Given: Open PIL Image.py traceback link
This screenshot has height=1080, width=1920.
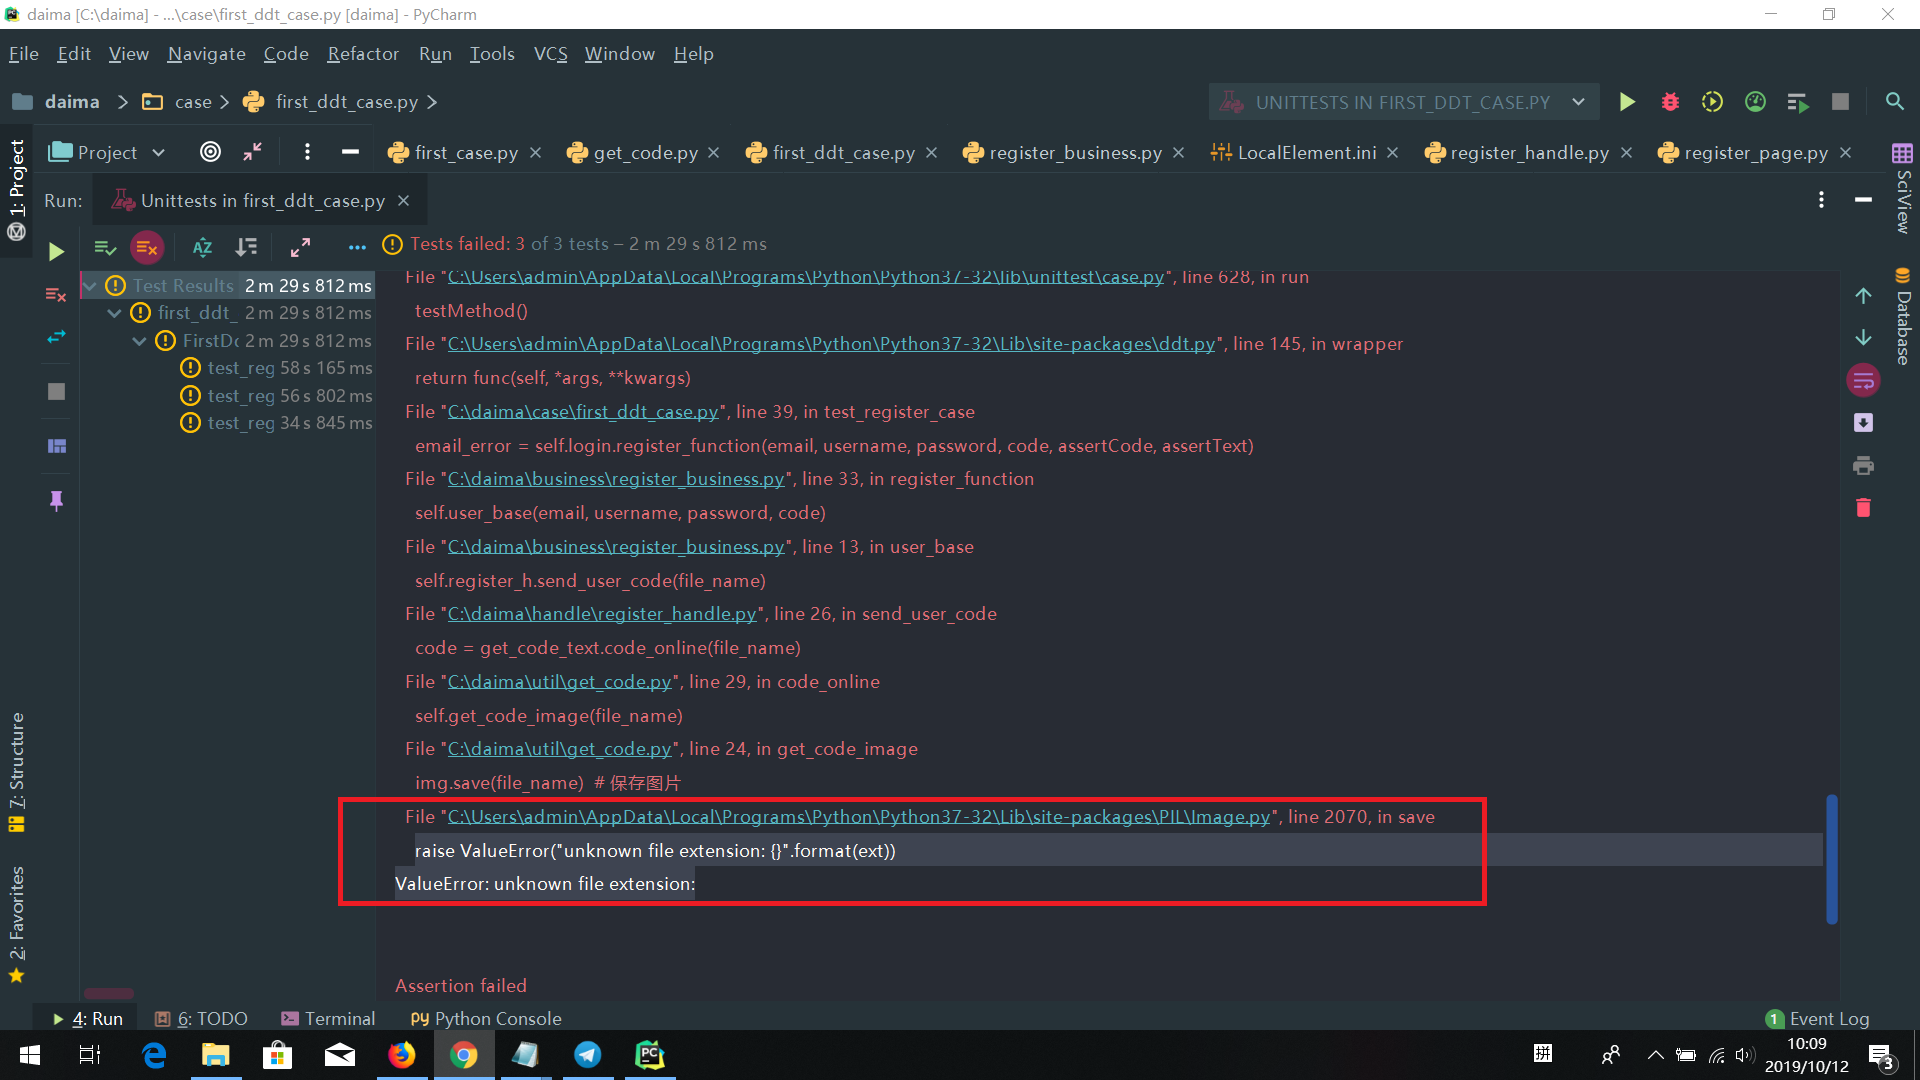Looking at the screenshot, I should (858, 817).
